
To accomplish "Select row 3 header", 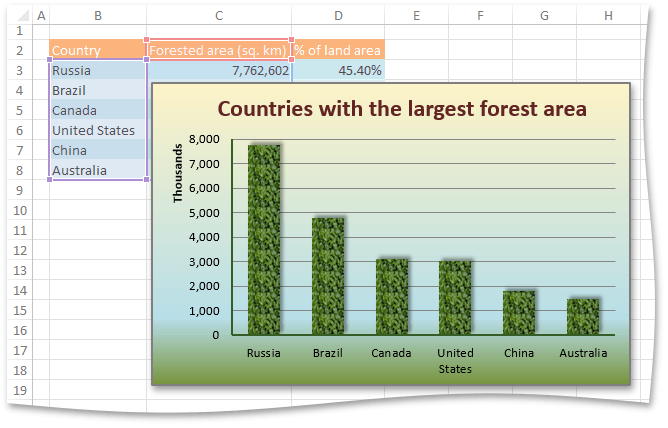I will [x=20, y=70].
